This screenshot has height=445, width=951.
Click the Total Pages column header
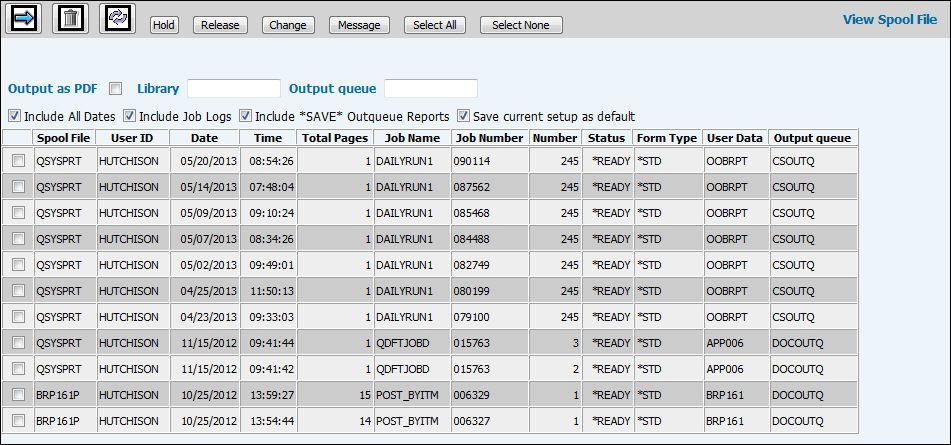pyautogui.click(x=335, y=138)
